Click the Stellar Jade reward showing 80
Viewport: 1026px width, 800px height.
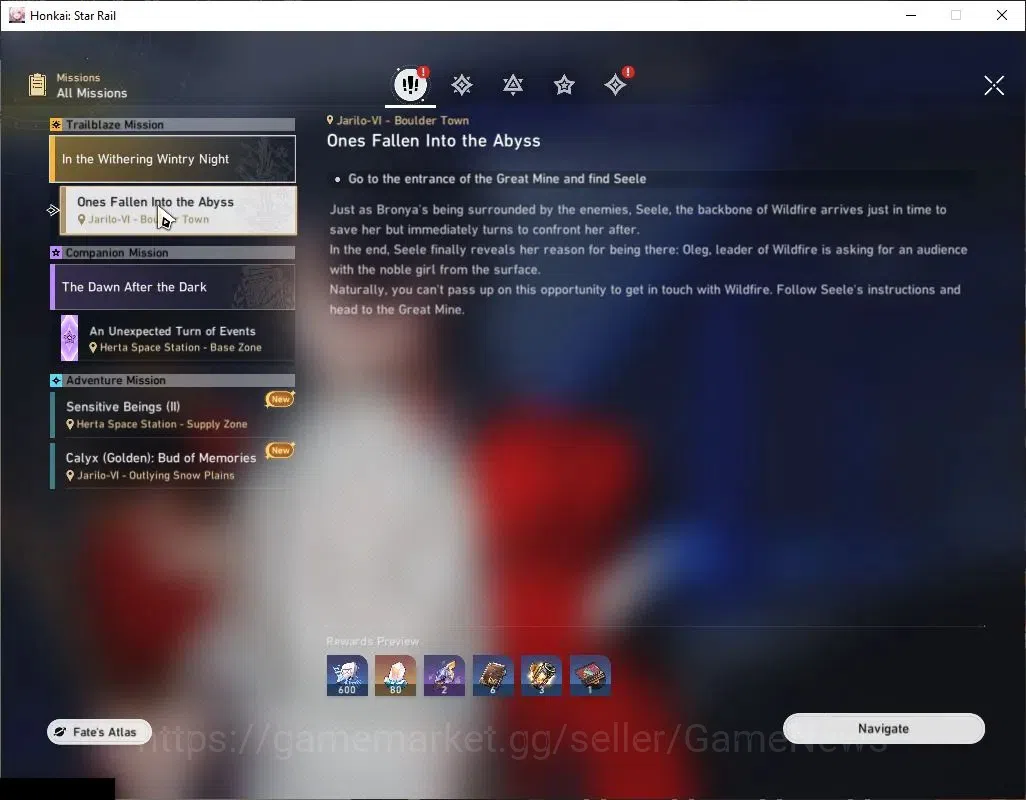point(395,676)
